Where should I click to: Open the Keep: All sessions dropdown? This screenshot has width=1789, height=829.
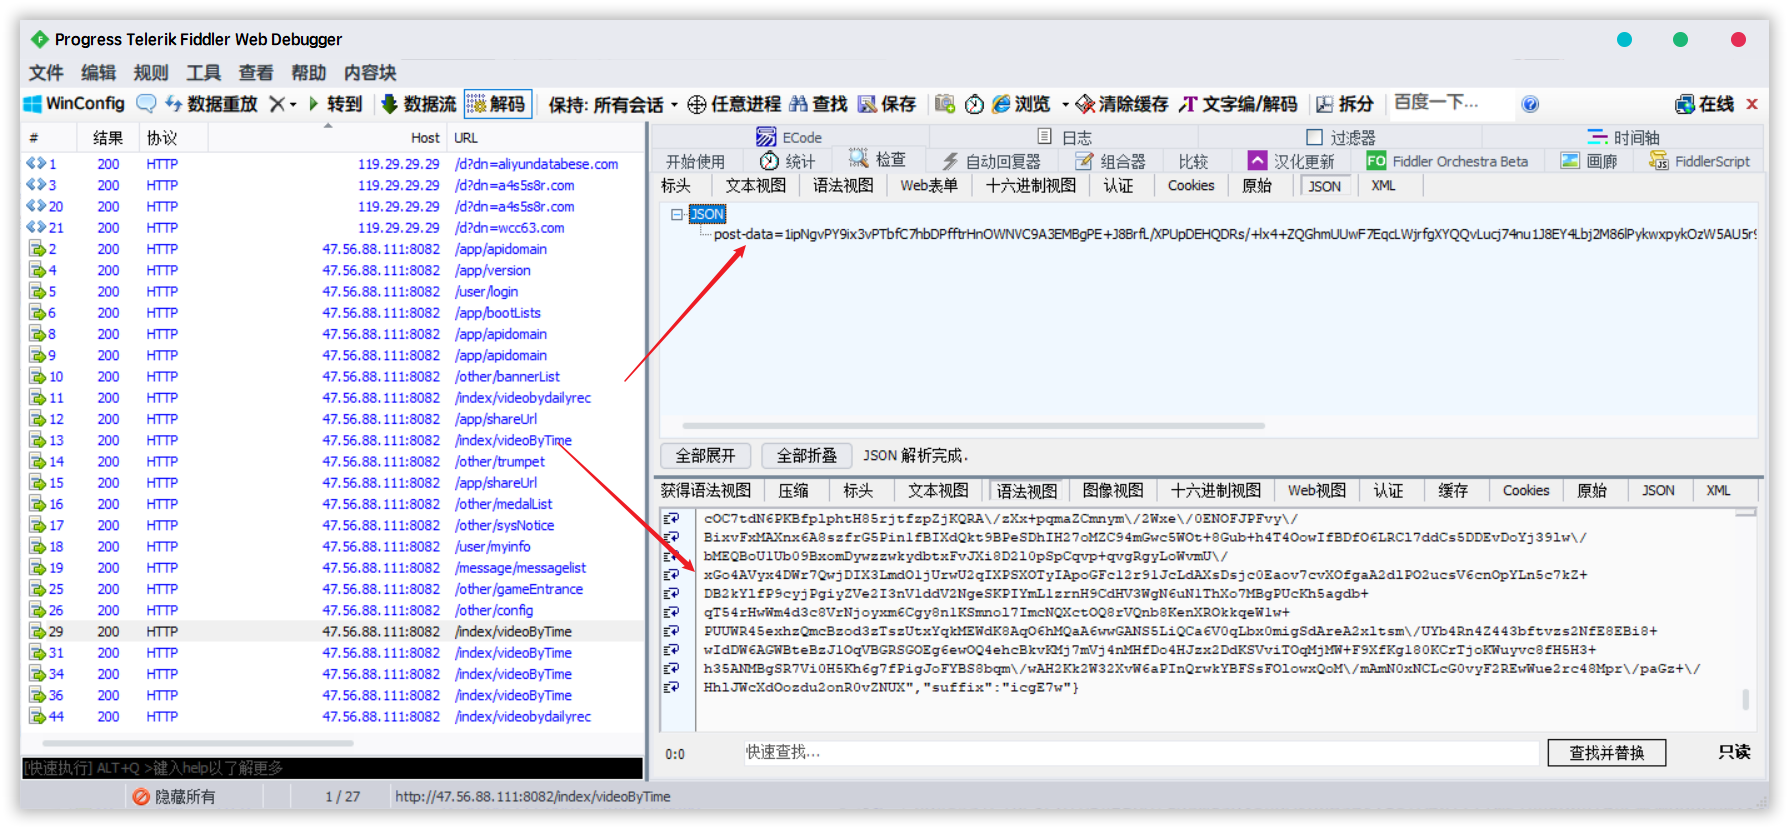tap(612, 104)
